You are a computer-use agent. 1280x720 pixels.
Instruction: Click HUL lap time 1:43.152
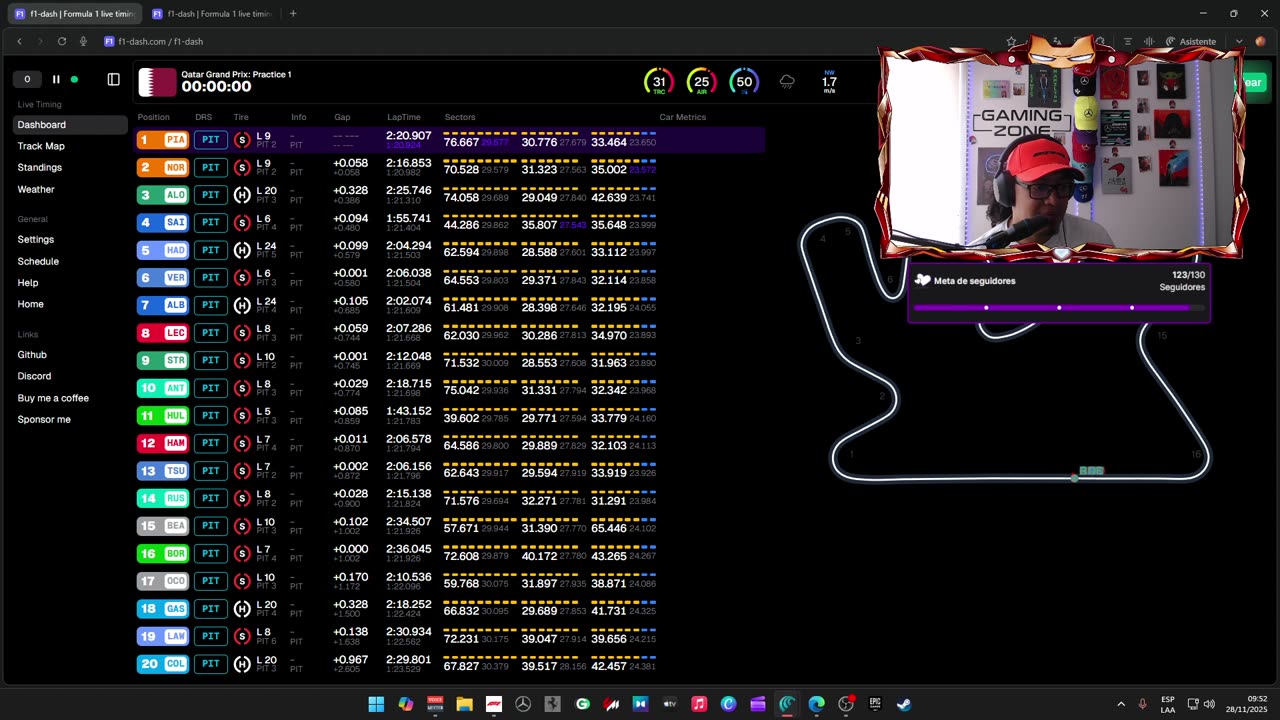coord(409,411)
